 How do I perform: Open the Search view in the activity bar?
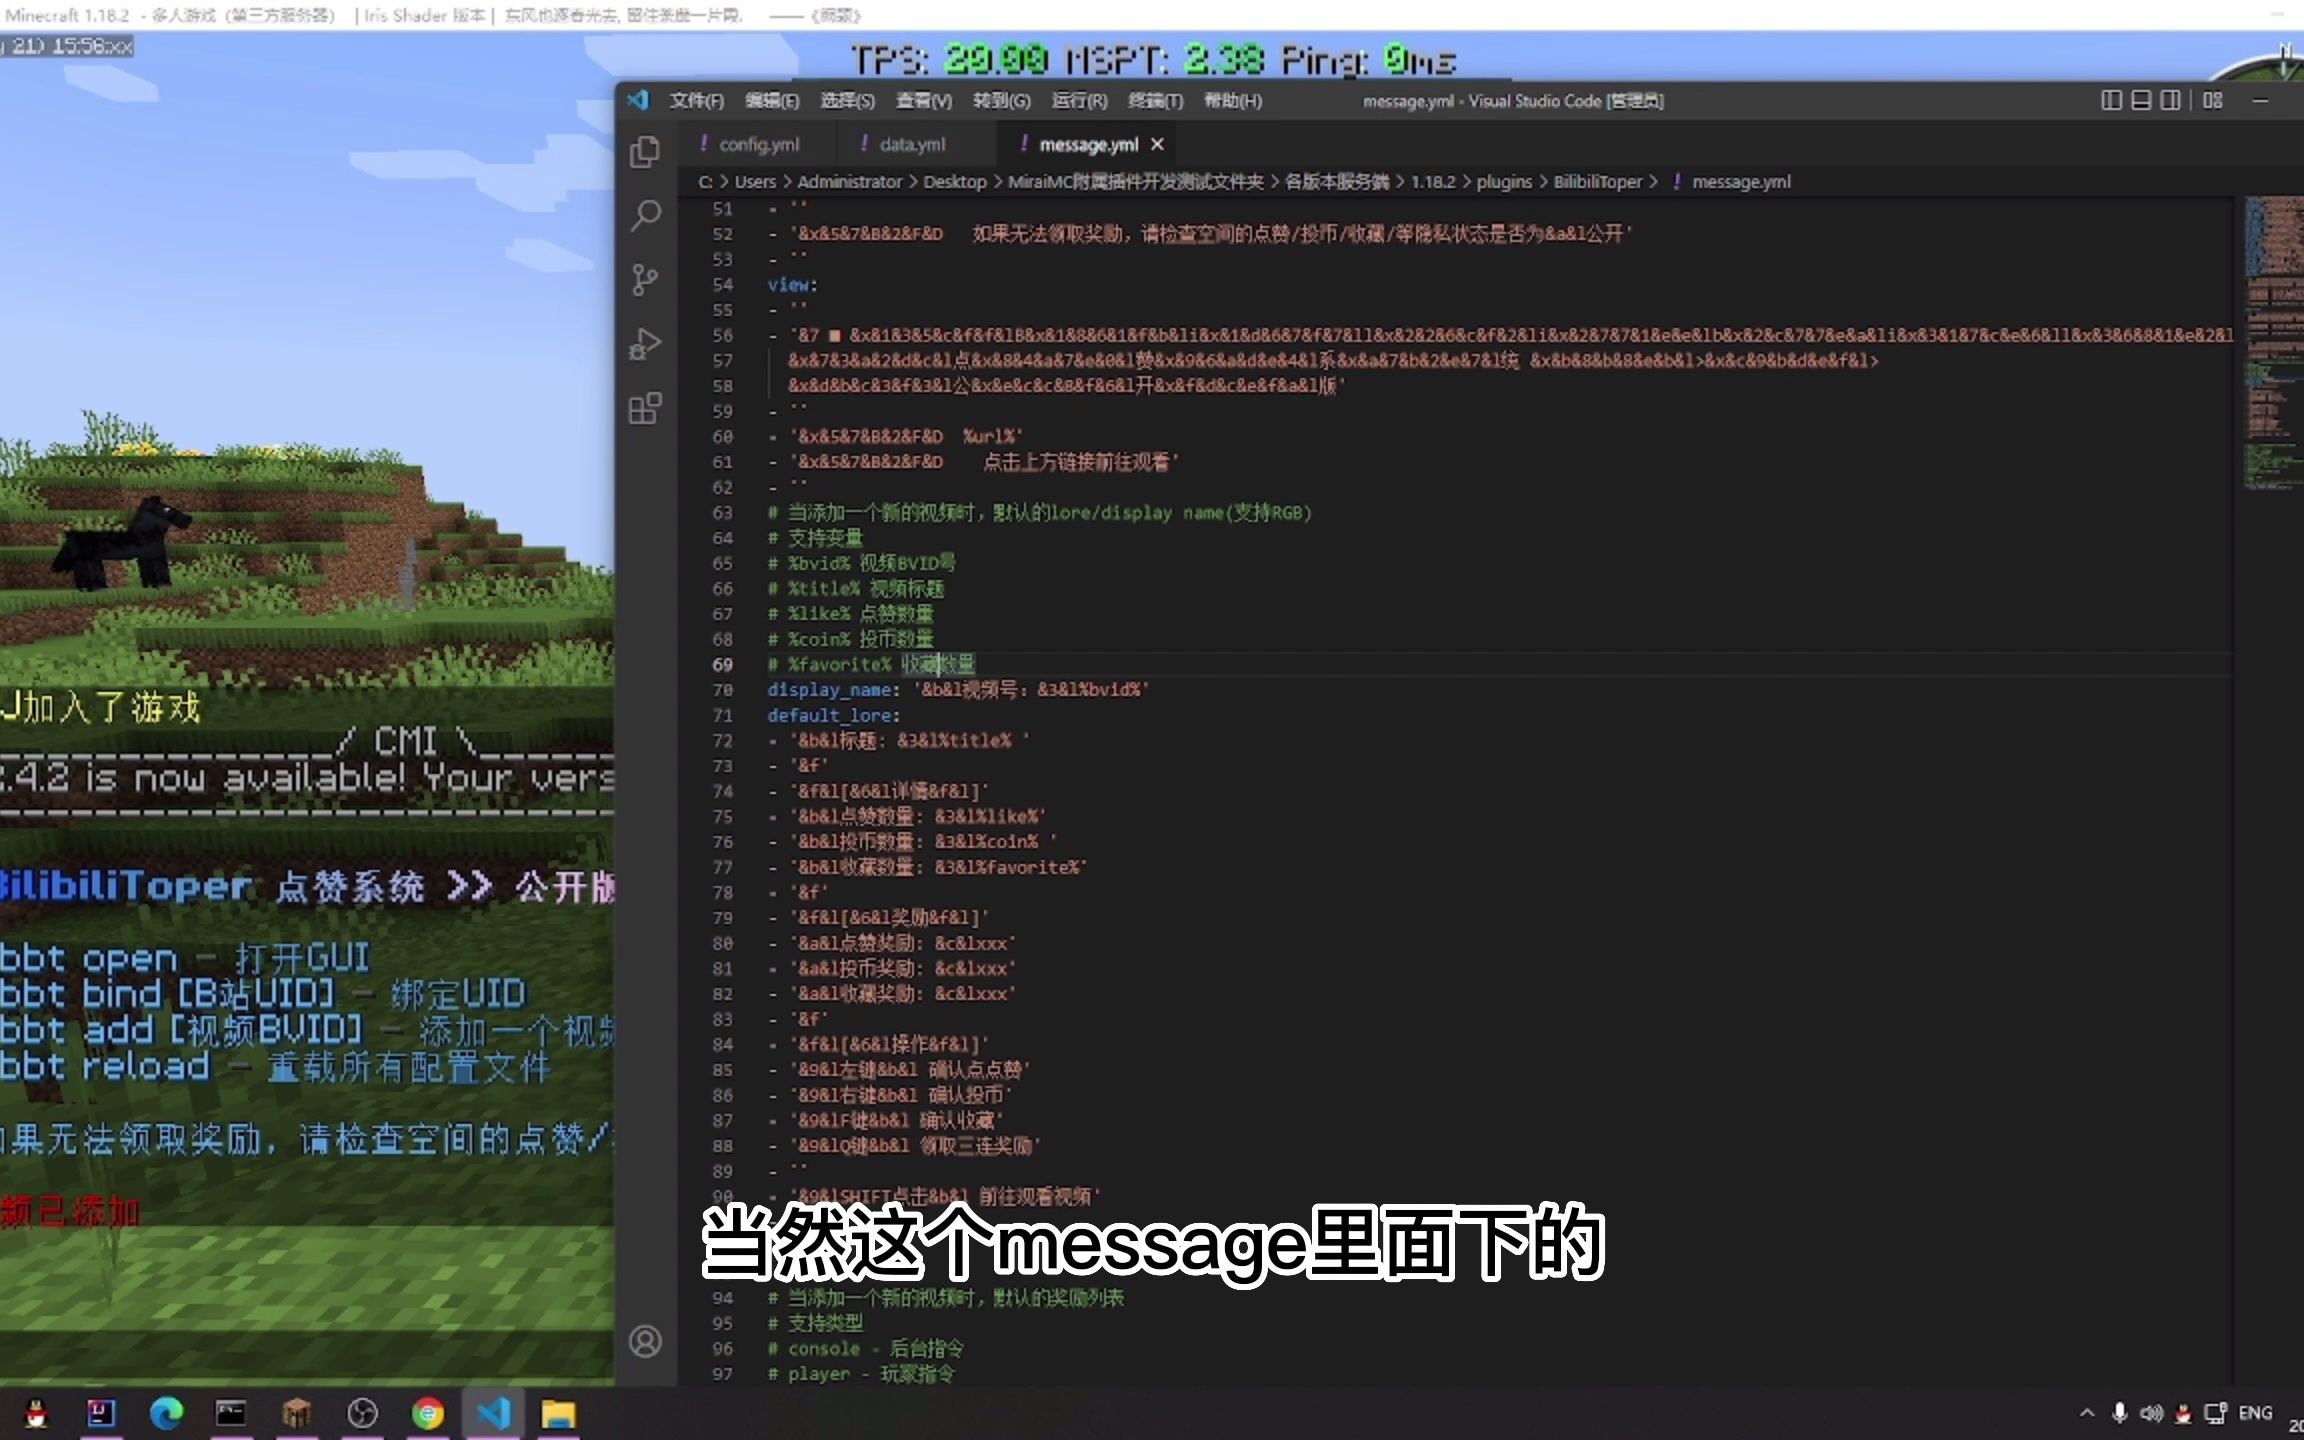645,215
